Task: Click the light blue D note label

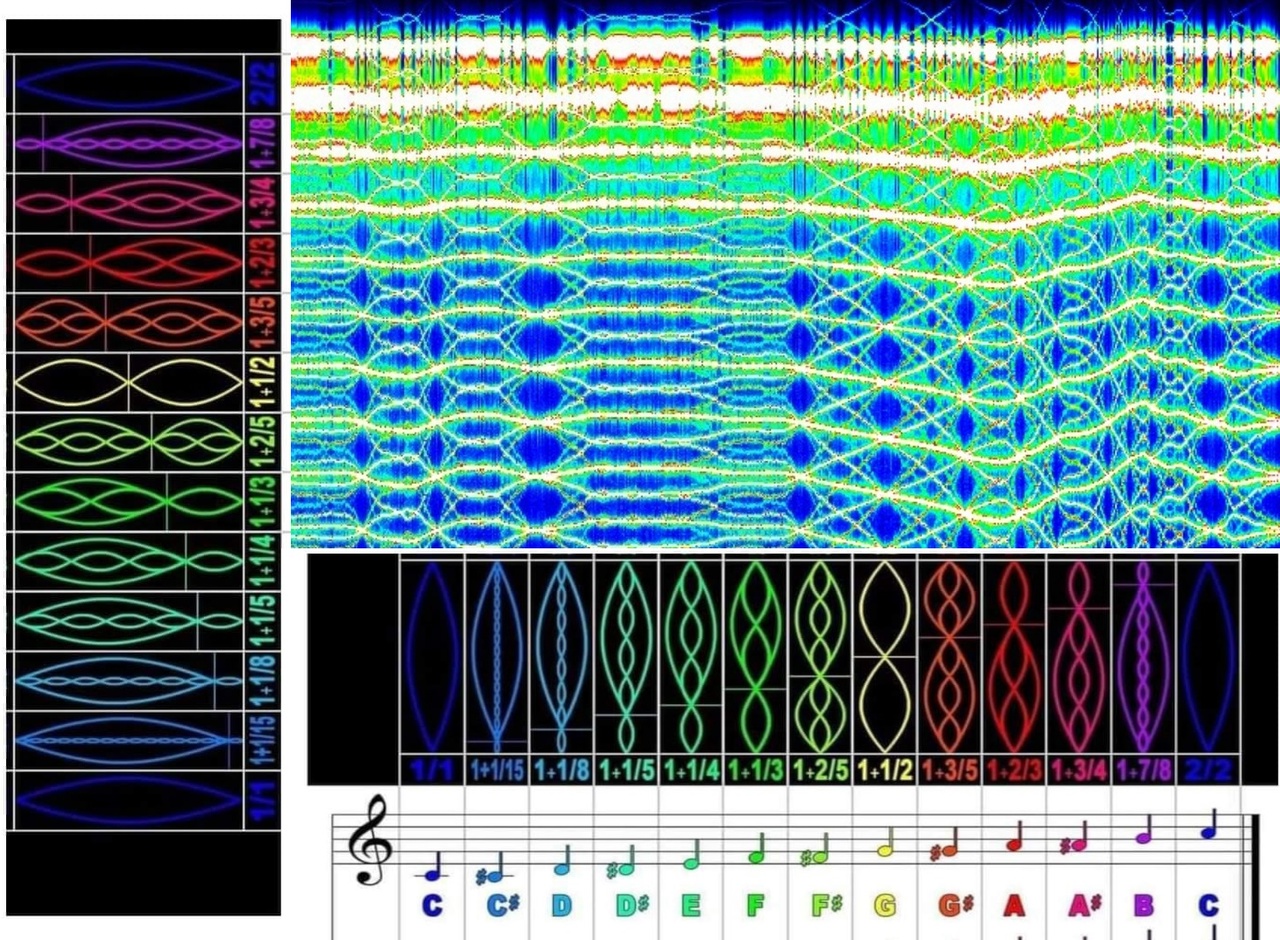Action: (562, 906)
